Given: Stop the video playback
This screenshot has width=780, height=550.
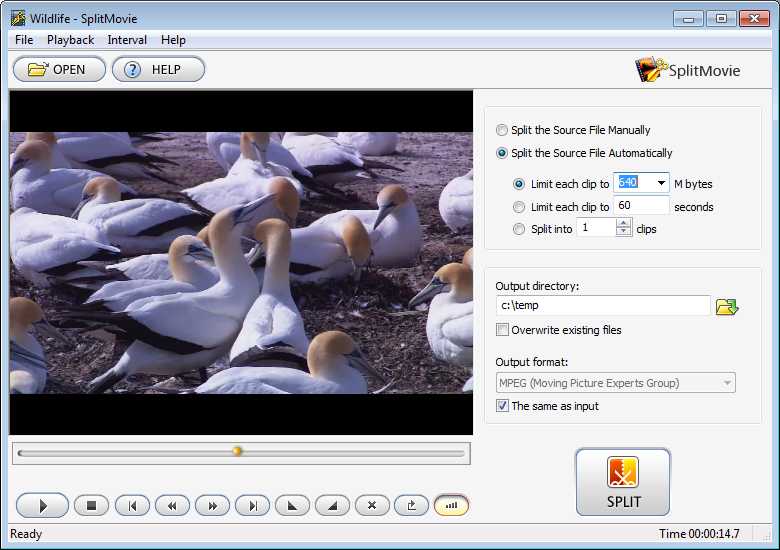Looking at the screenshot, I should (91, 506).
